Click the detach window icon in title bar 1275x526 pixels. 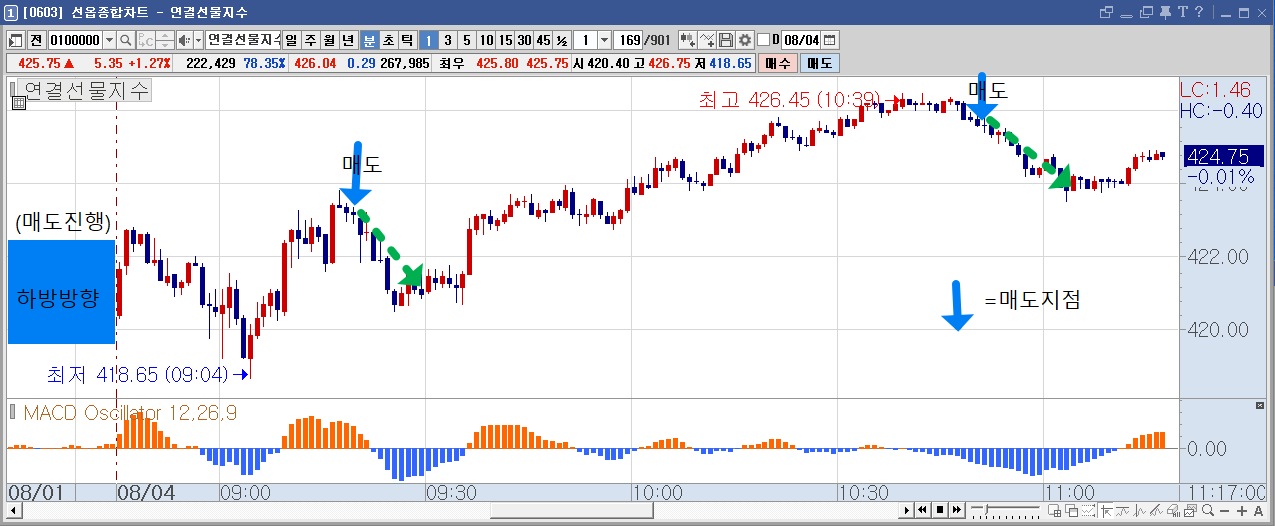tap(1106, 12)
